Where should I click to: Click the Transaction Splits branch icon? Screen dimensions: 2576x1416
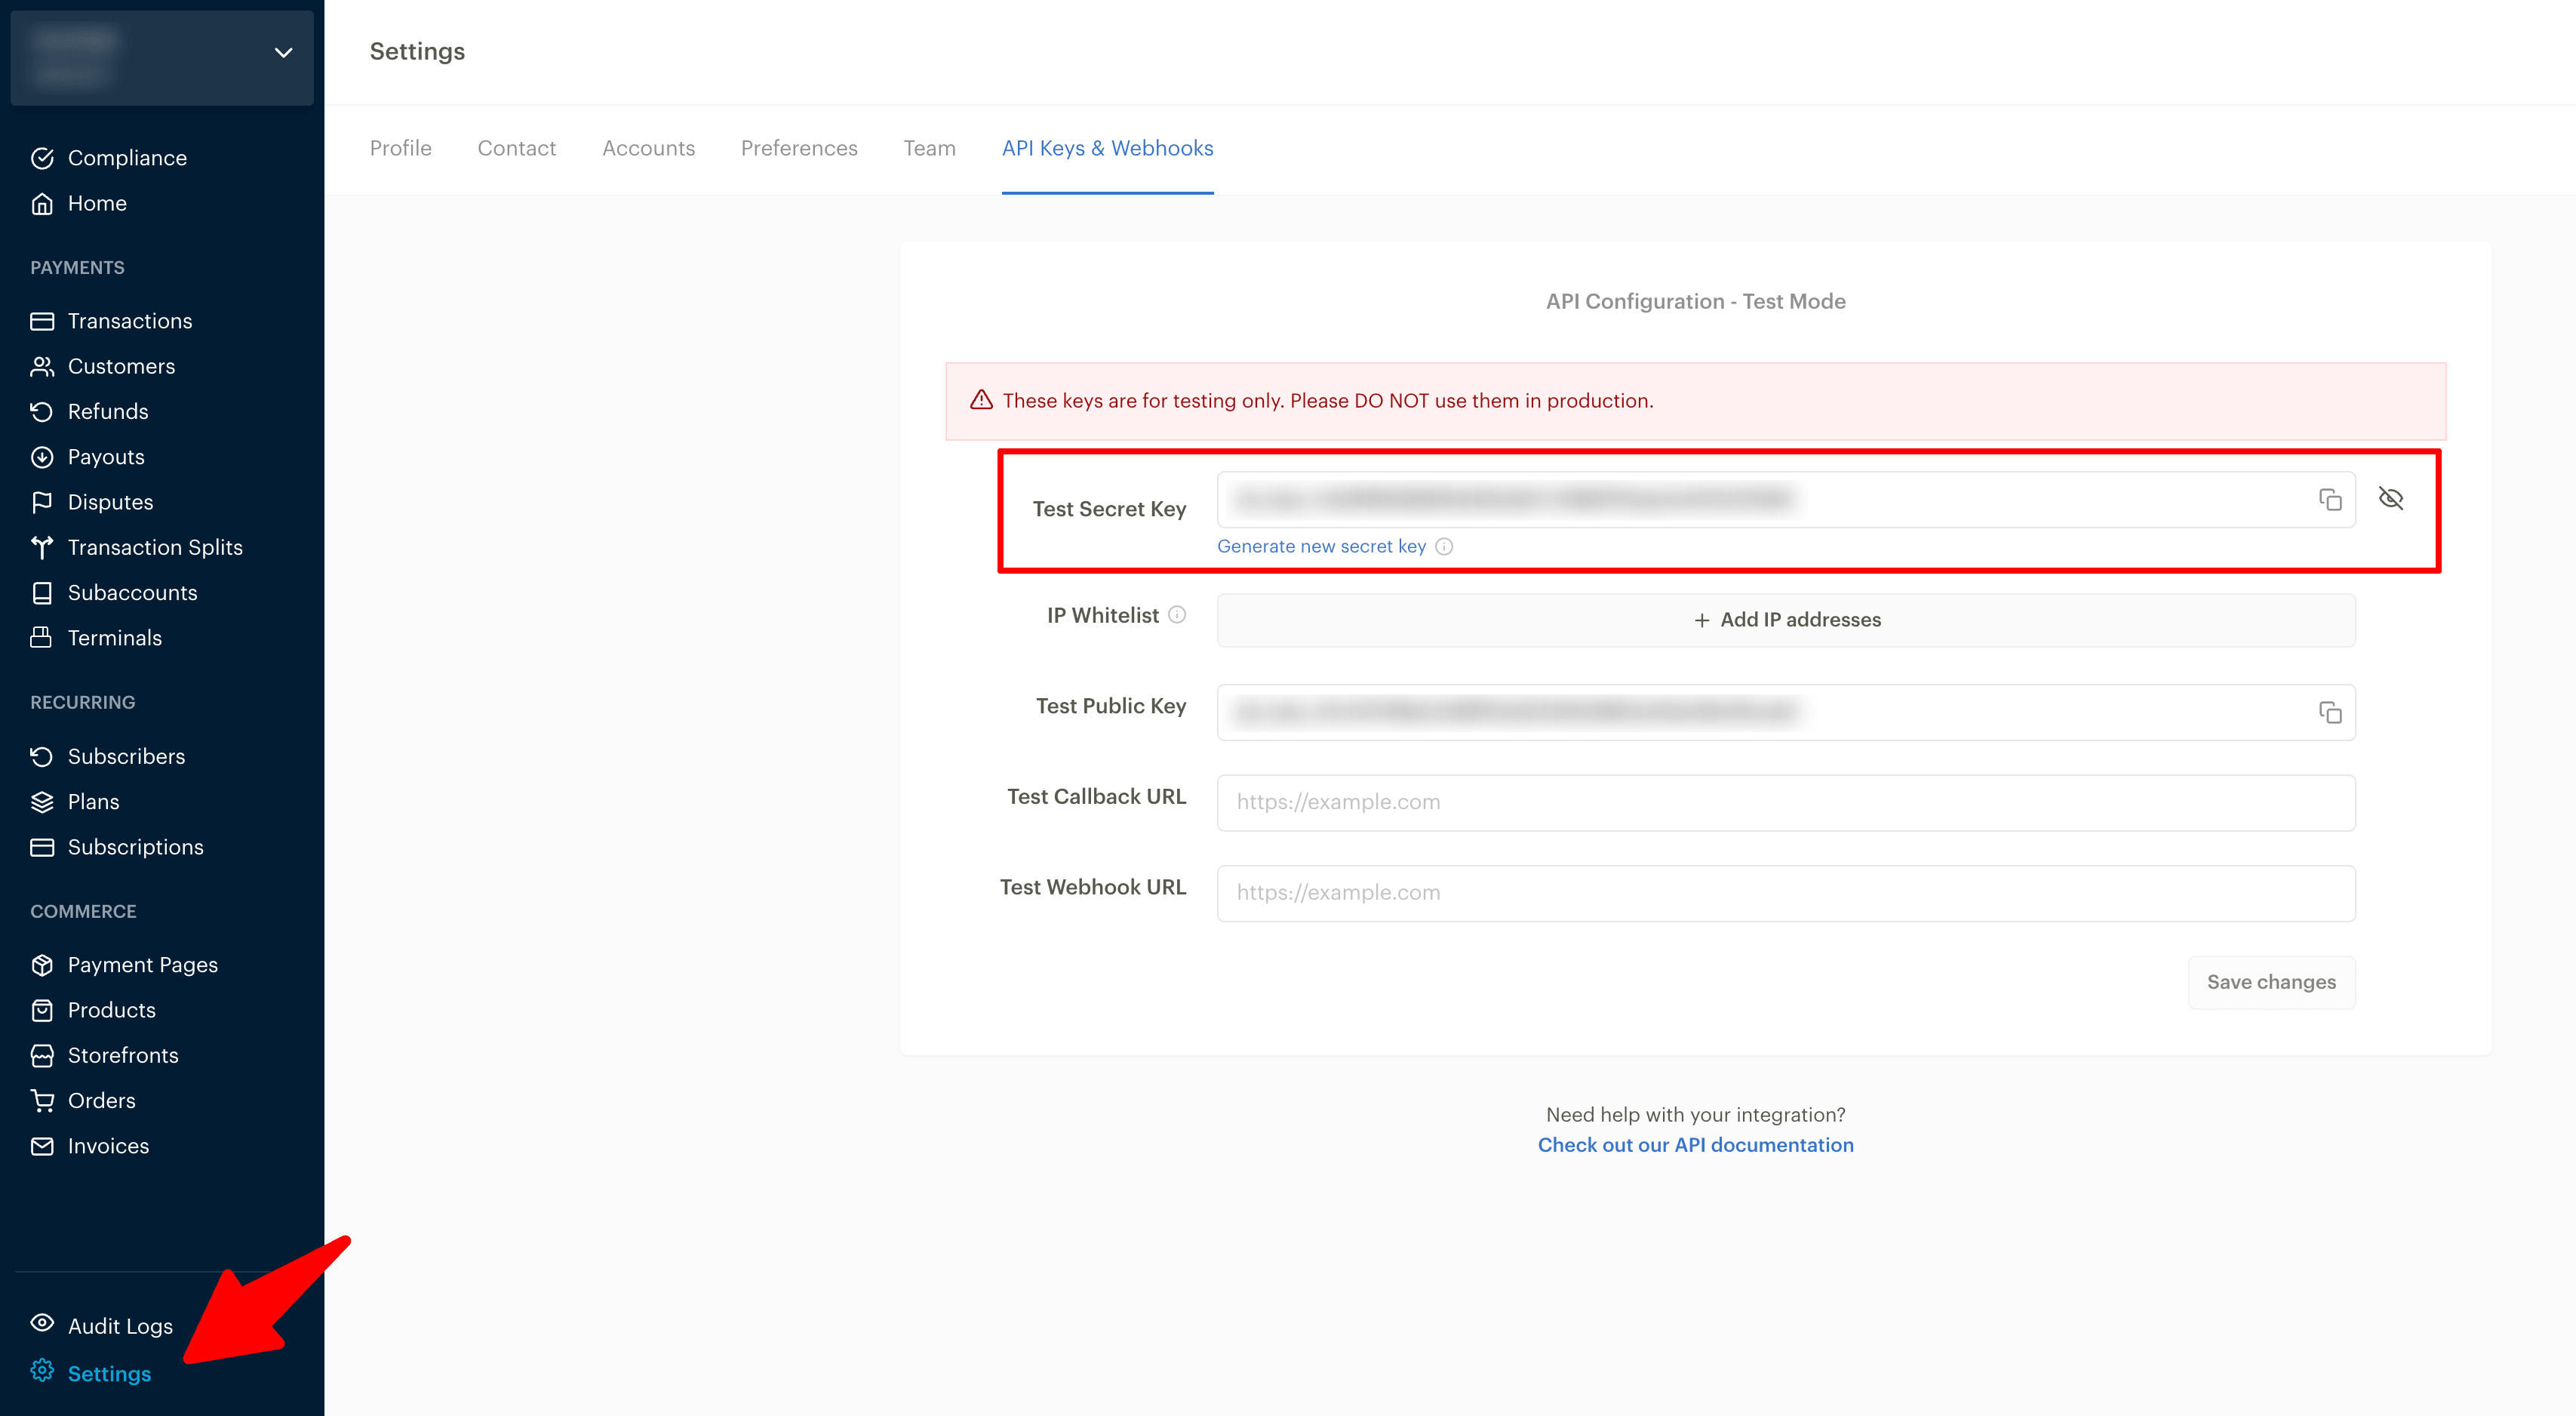(x=42, y=547)
